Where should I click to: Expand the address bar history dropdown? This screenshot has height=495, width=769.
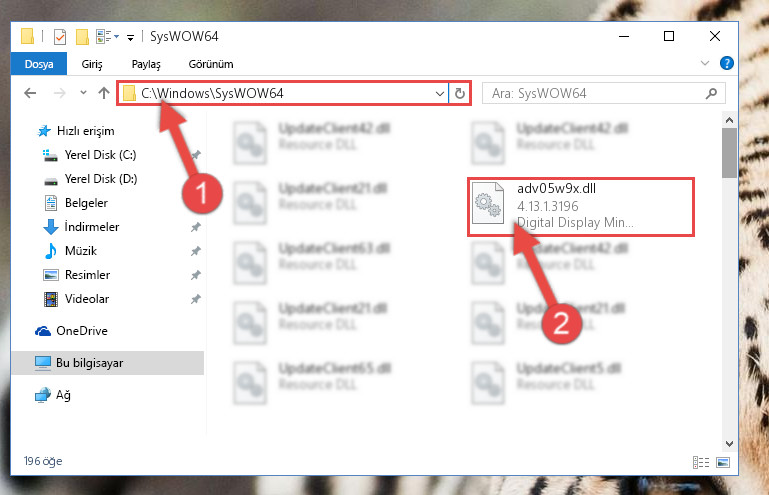(x=439, y=93)
